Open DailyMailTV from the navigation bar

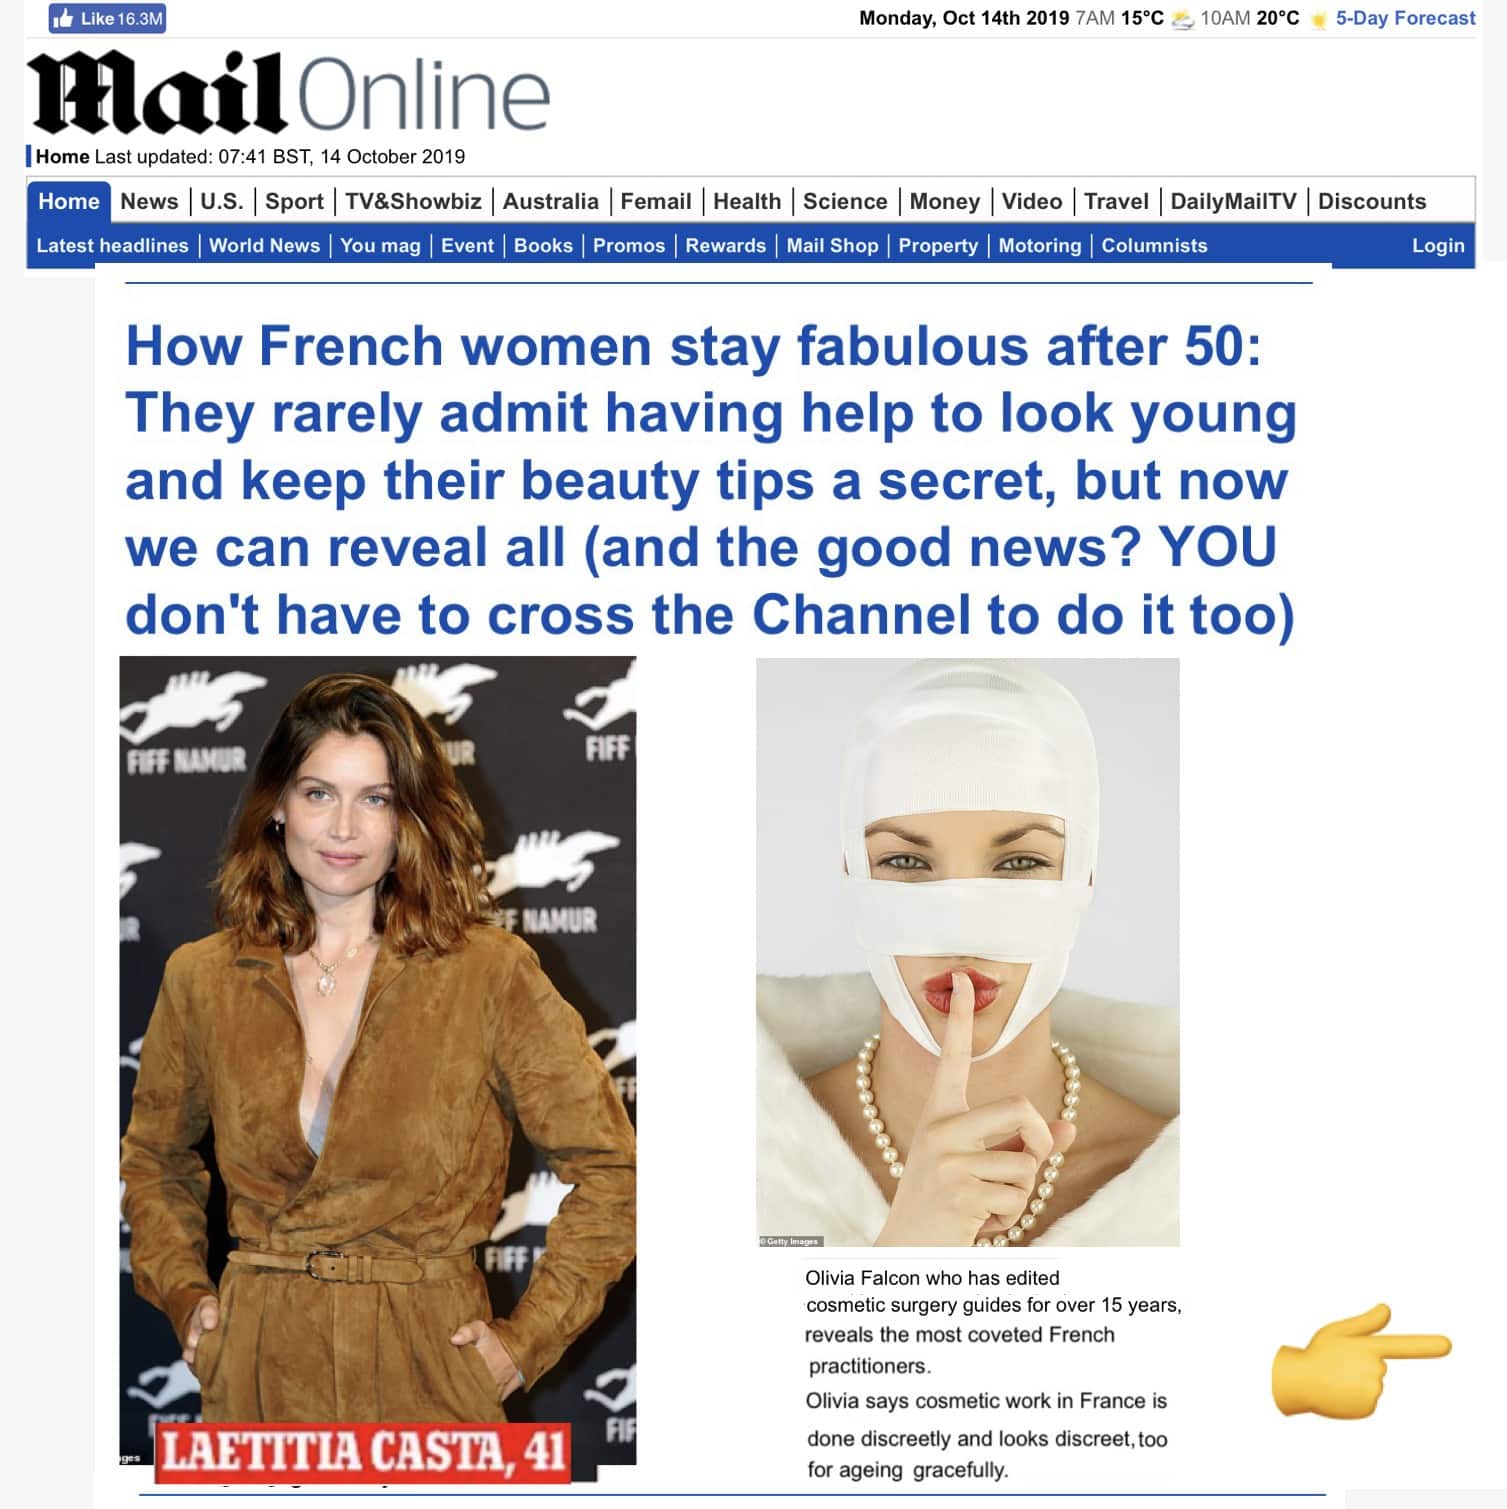(1233, 201)
